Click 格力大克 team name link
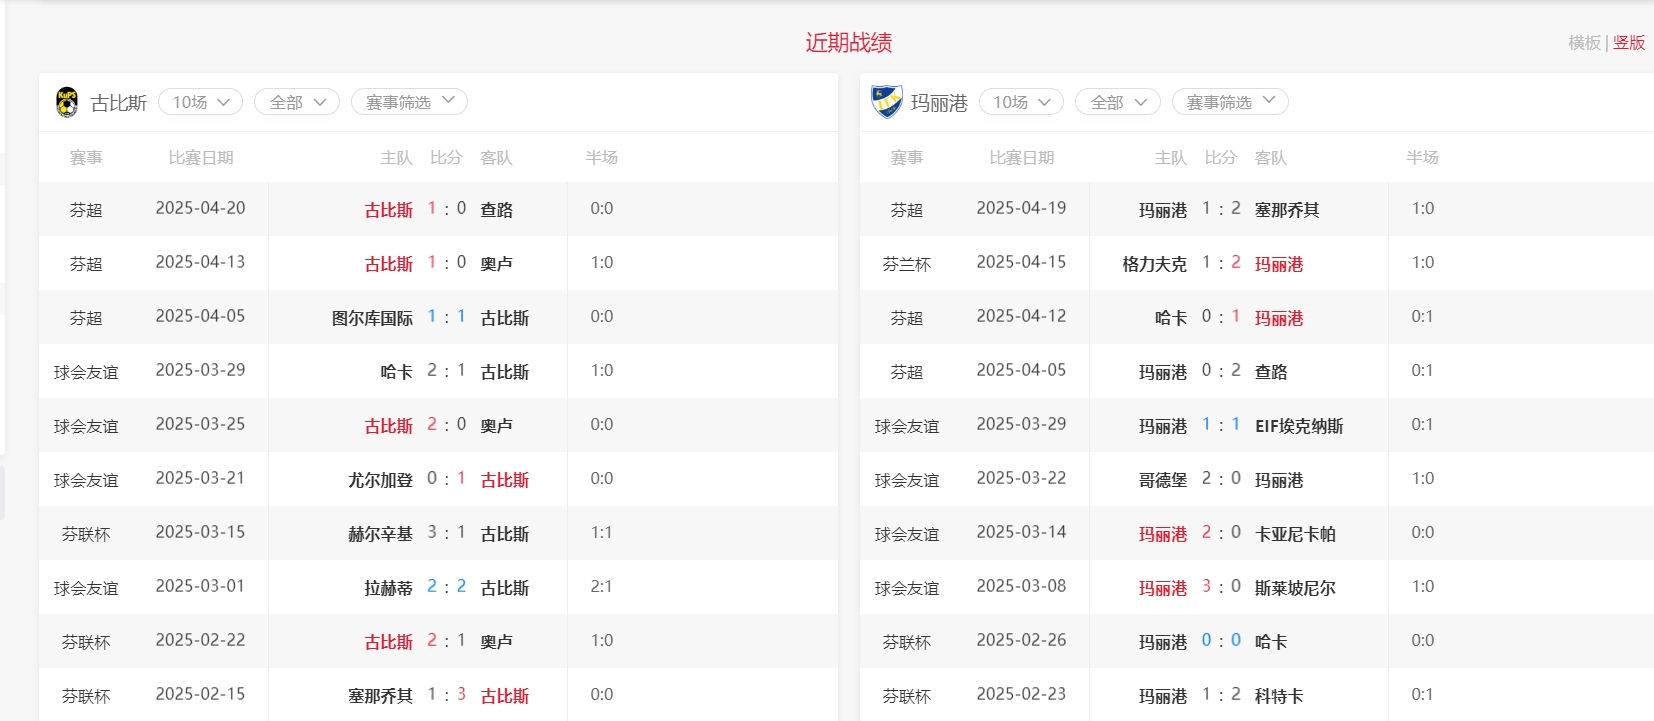Image resolution: width=1654 pixels, height=721 pixels. [1154, 264]
